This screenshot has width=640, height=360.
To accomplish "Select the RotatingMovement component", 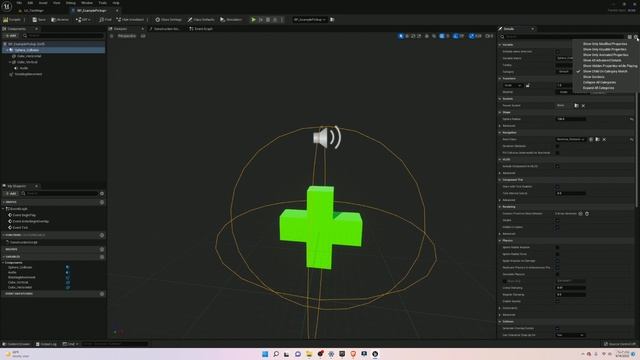I will tap(28, 74).
